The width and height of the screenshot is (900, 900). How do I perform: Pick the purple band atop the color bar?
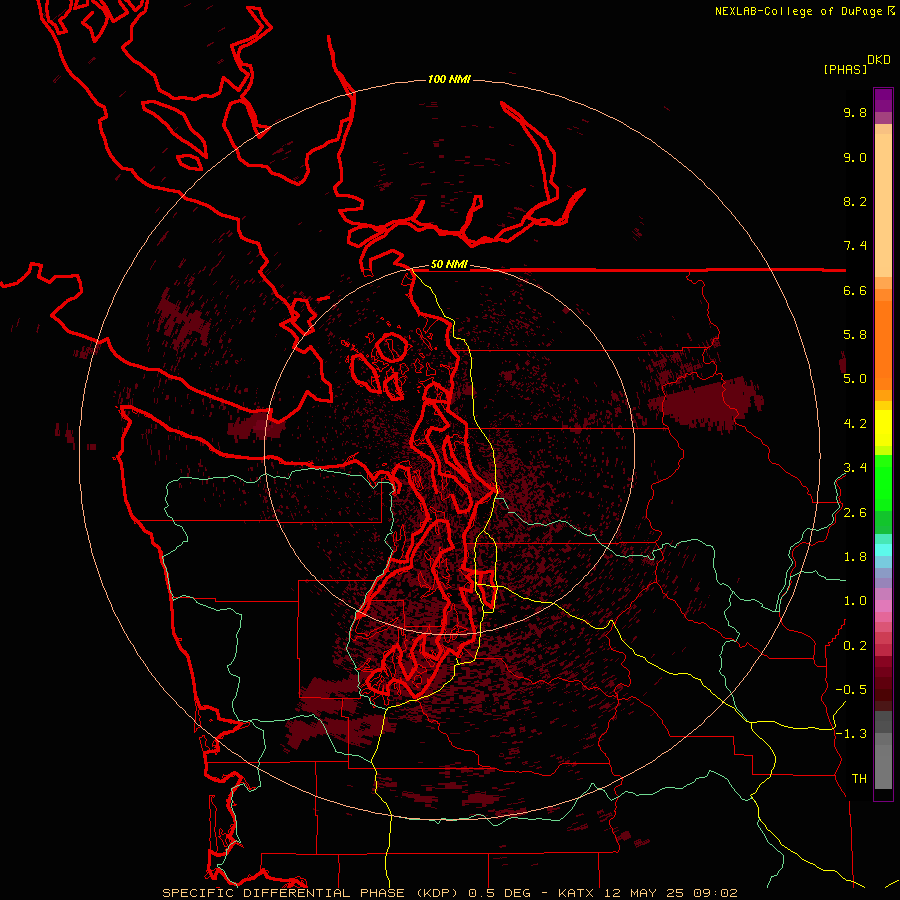[x=883, y=100]
